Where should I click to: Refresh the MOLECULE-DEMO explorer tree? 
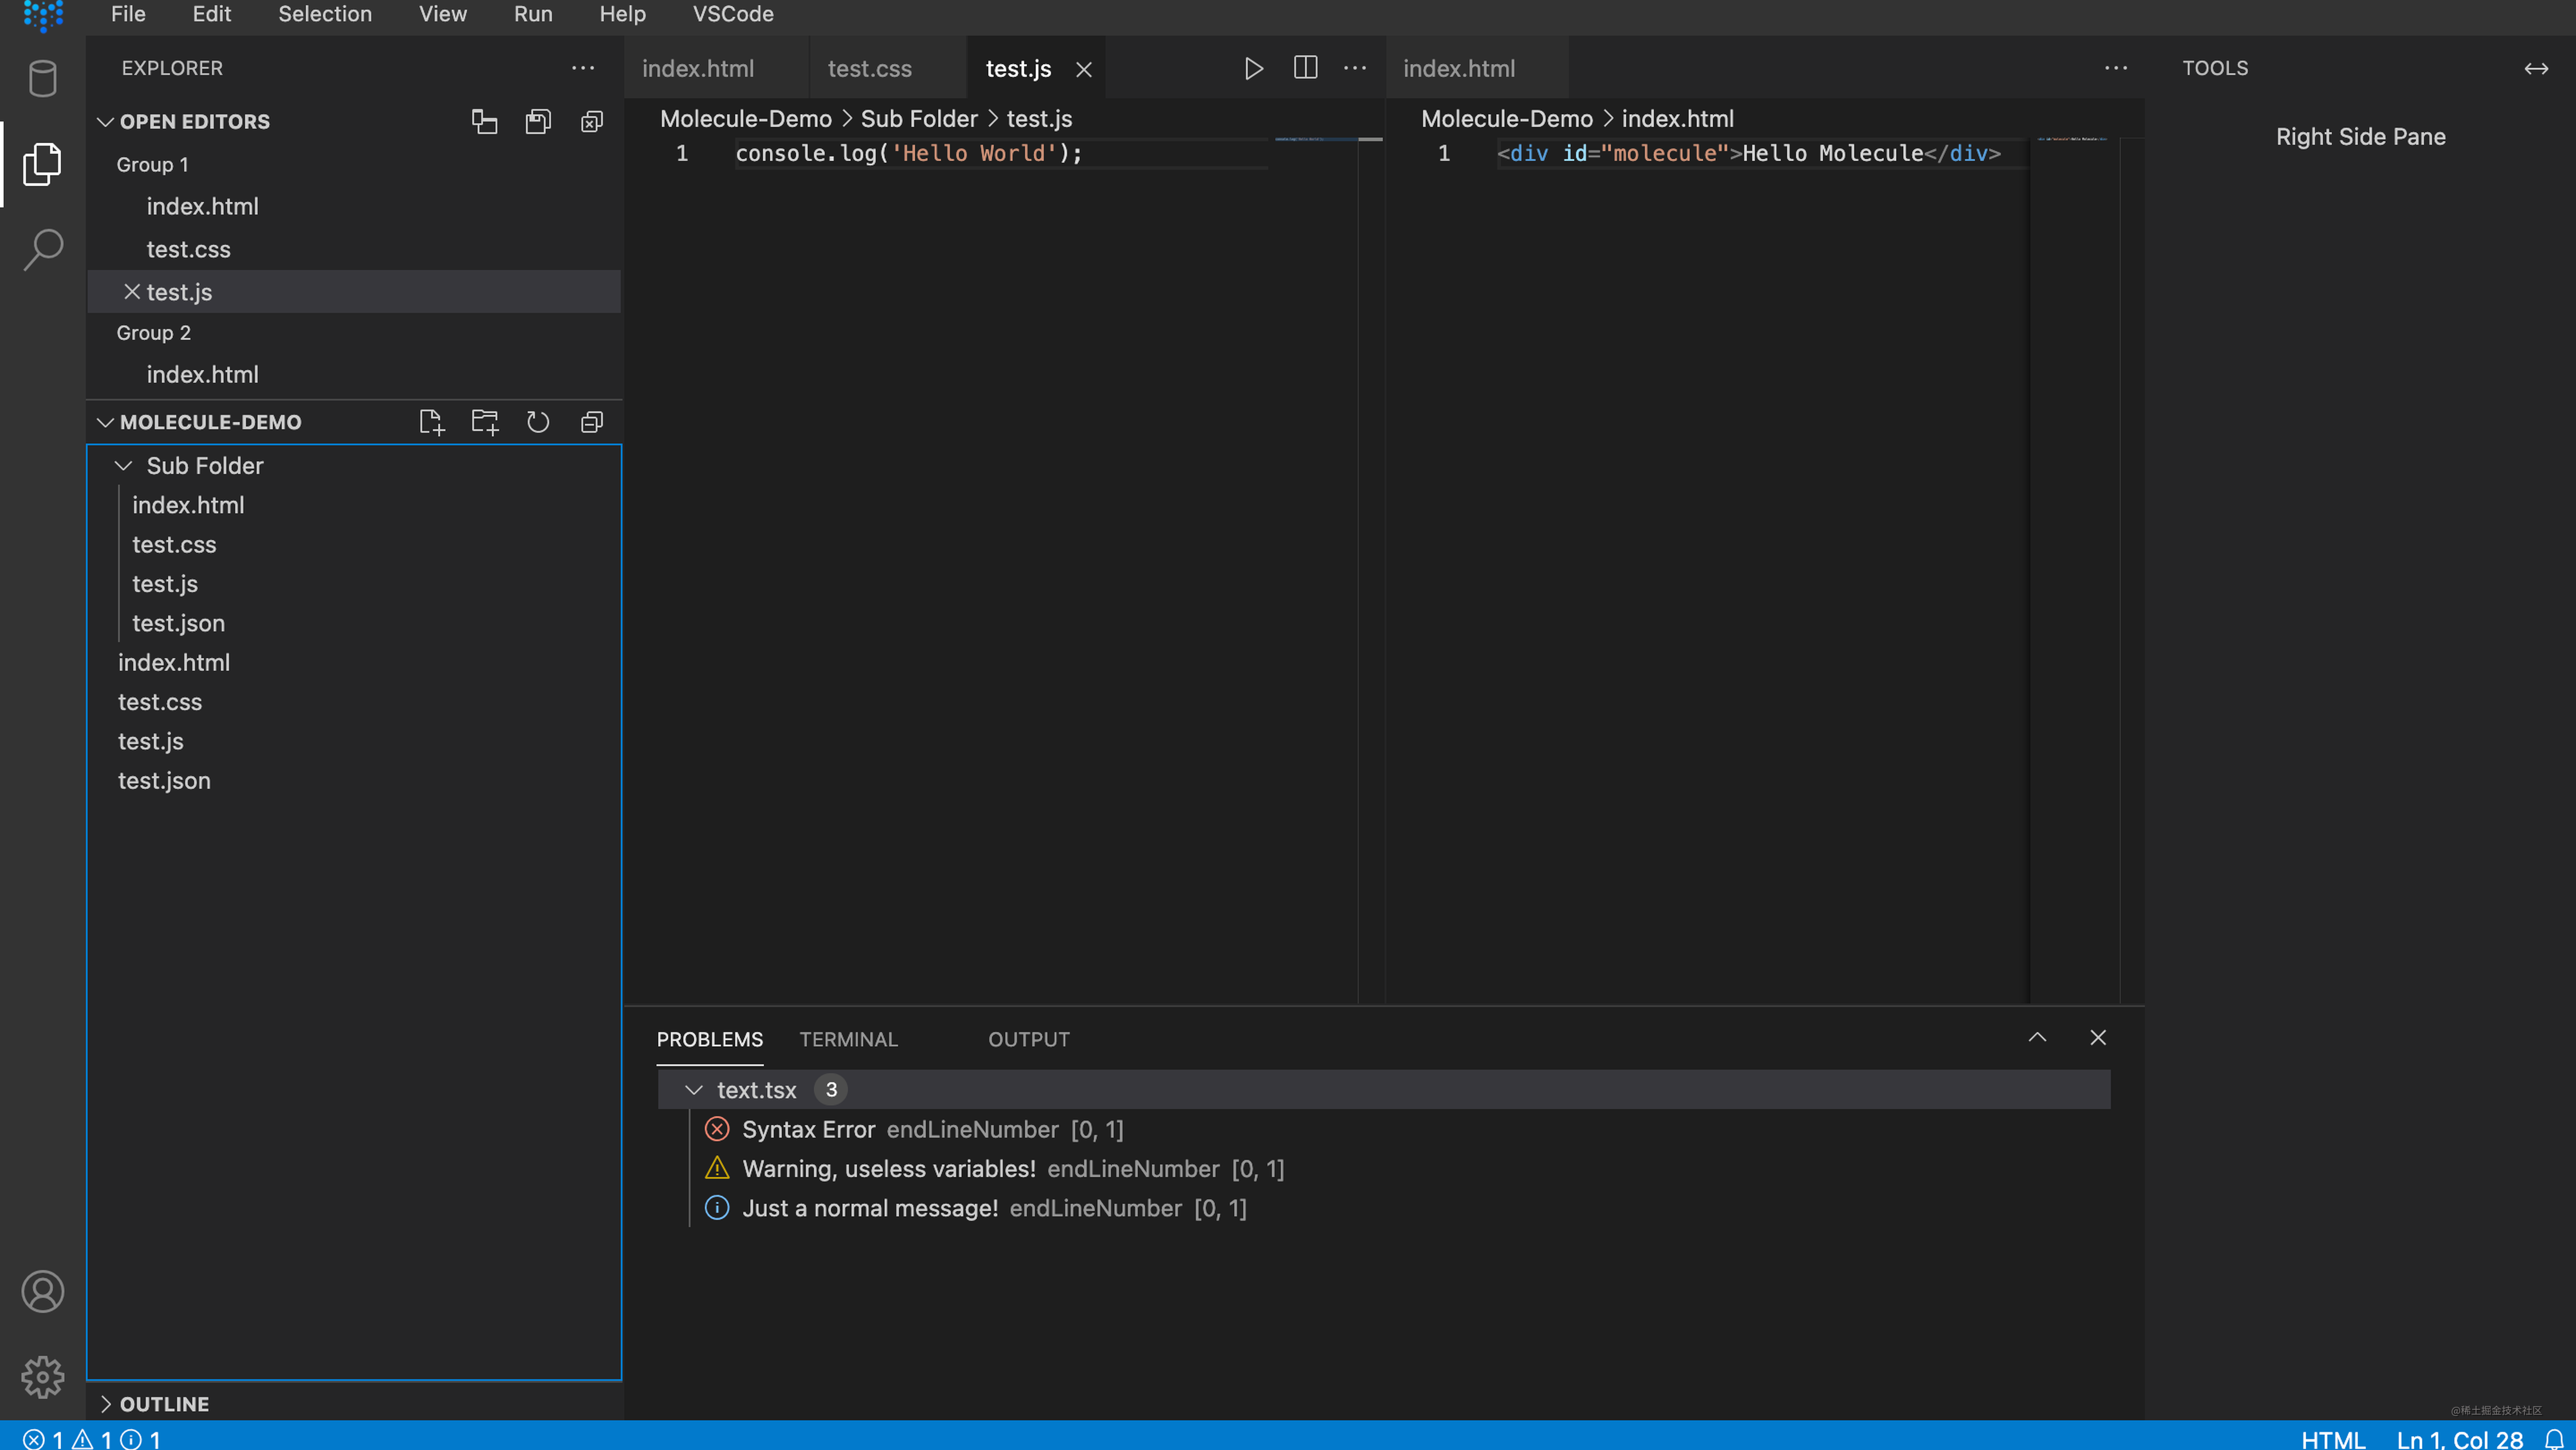click(x=538, y=421)
